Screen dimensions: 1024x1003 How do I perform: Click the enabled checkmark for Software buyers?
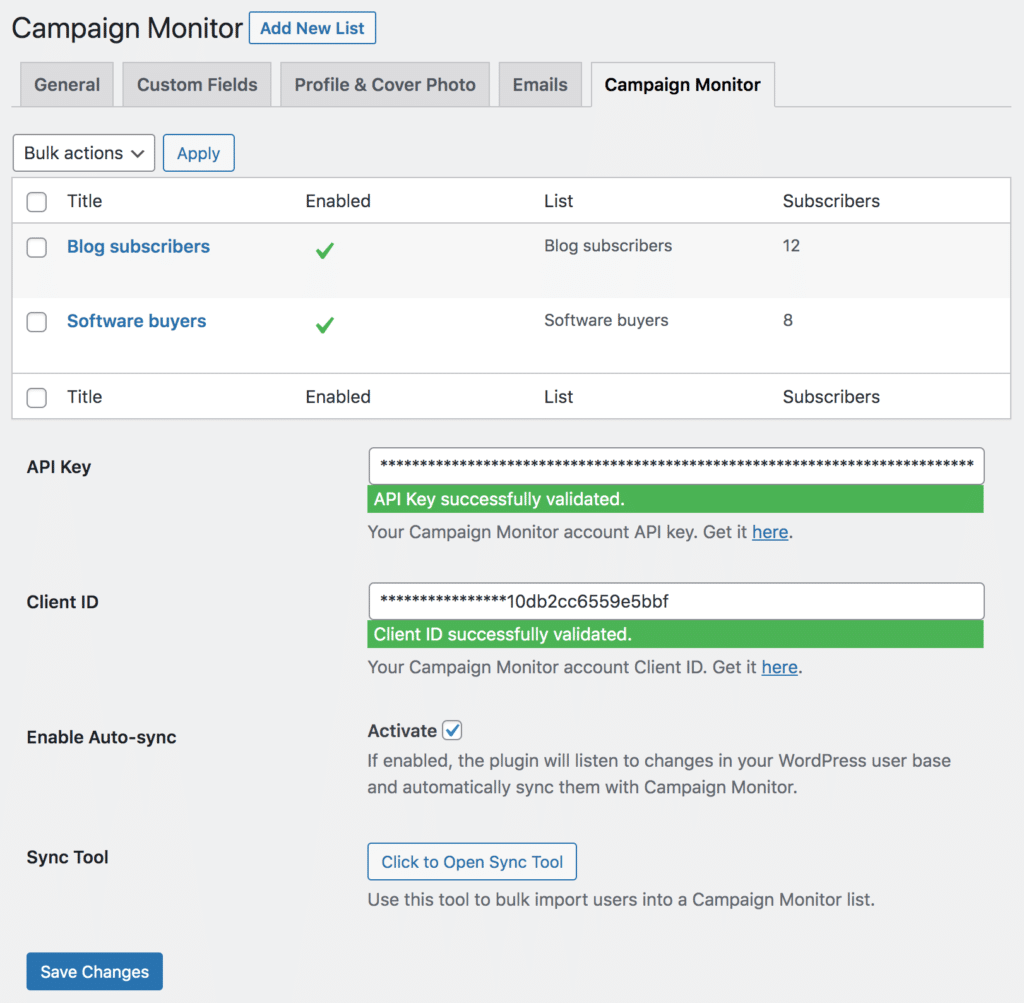pyautogui.click(x=325, y=325)
